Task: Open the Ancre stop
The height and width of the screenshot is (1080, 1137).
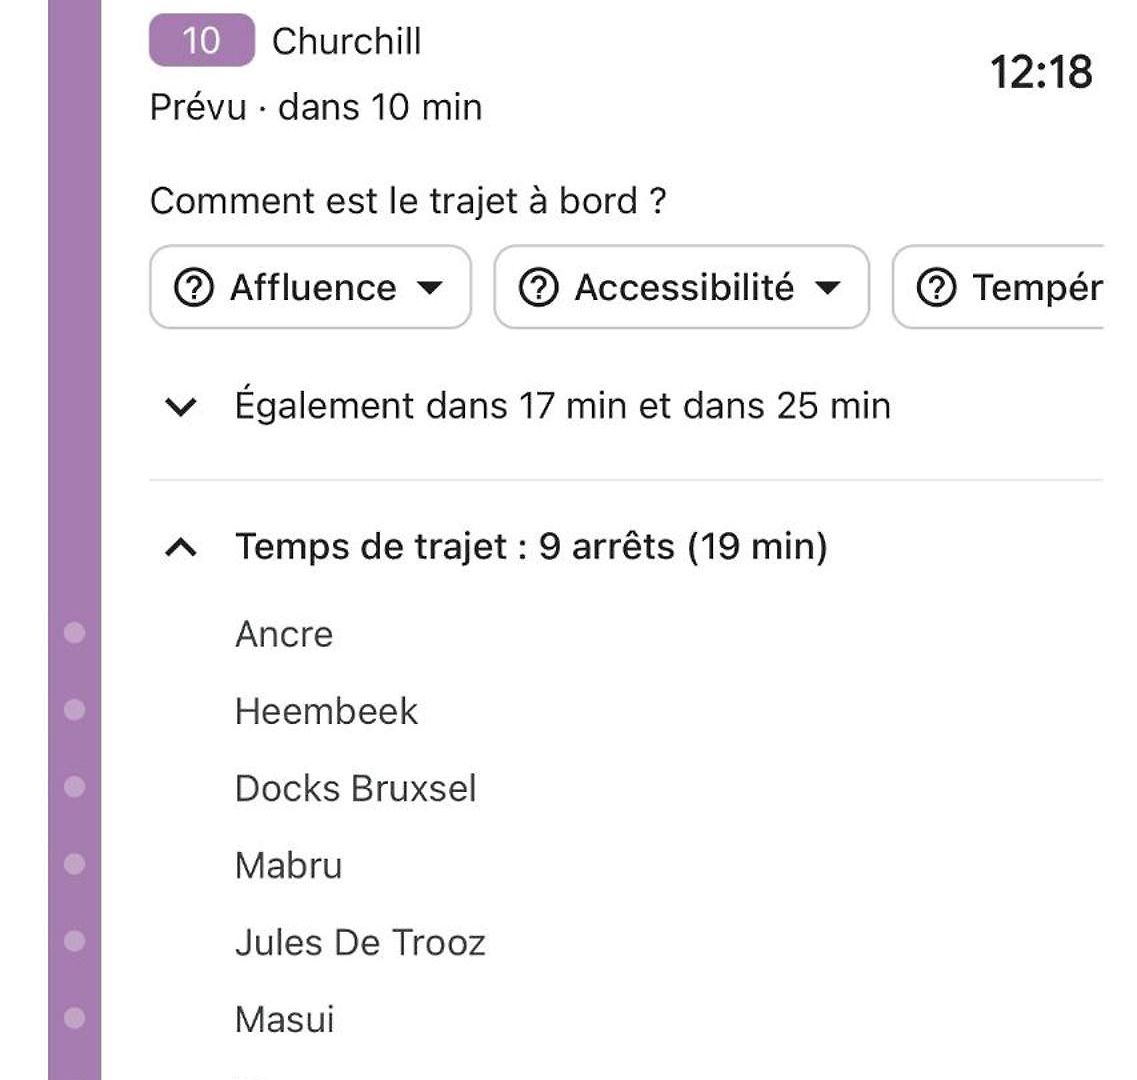Action: click(x=284, y=634)
